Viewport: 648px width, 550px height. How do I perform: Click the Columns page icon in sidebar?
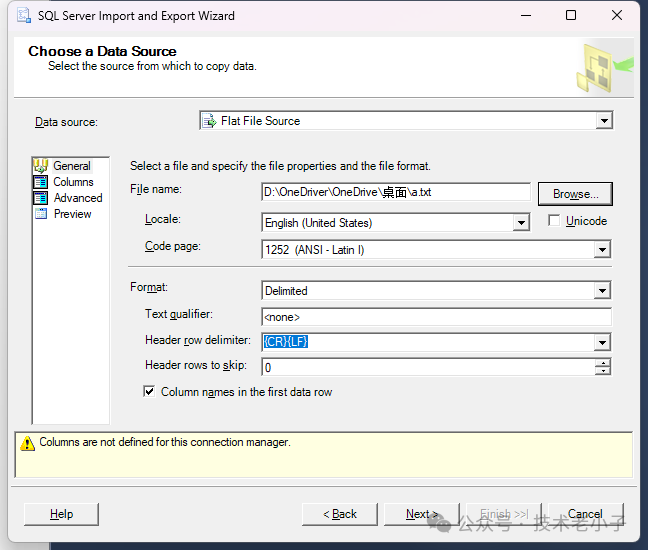41,182
